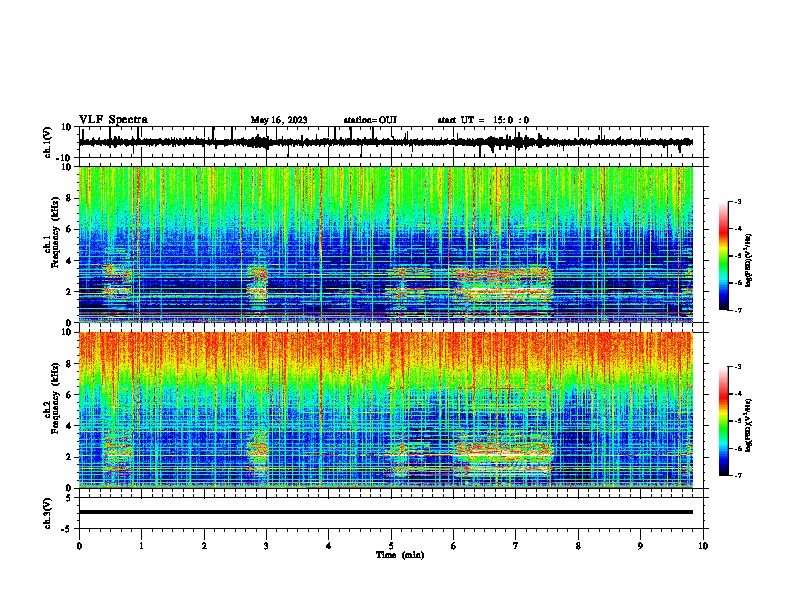Click the "-3" label on ch.1 color bar

pos(737,201)
